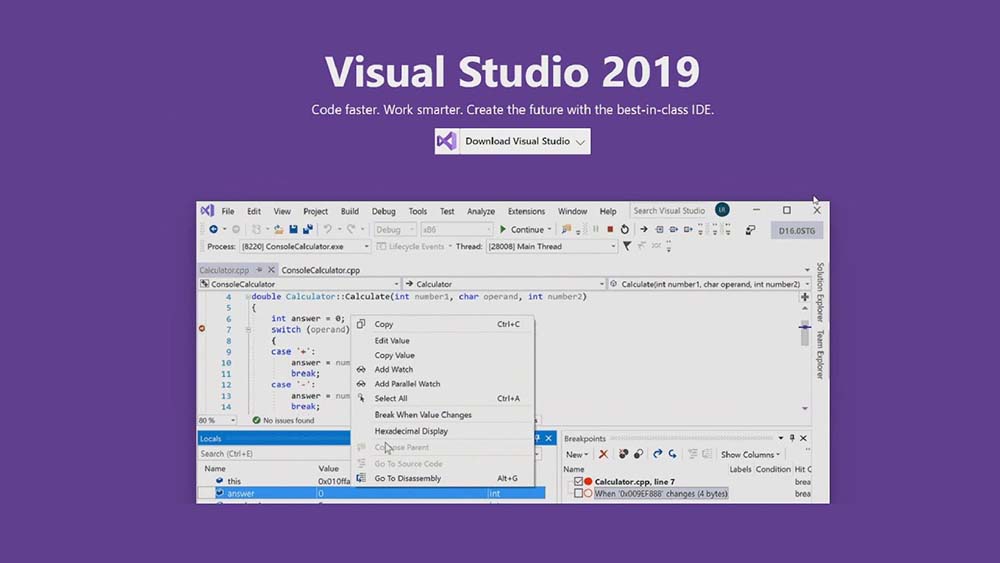Click the Undo arrow icon
Screen dimensions: 1000x563
coord(327,229)
